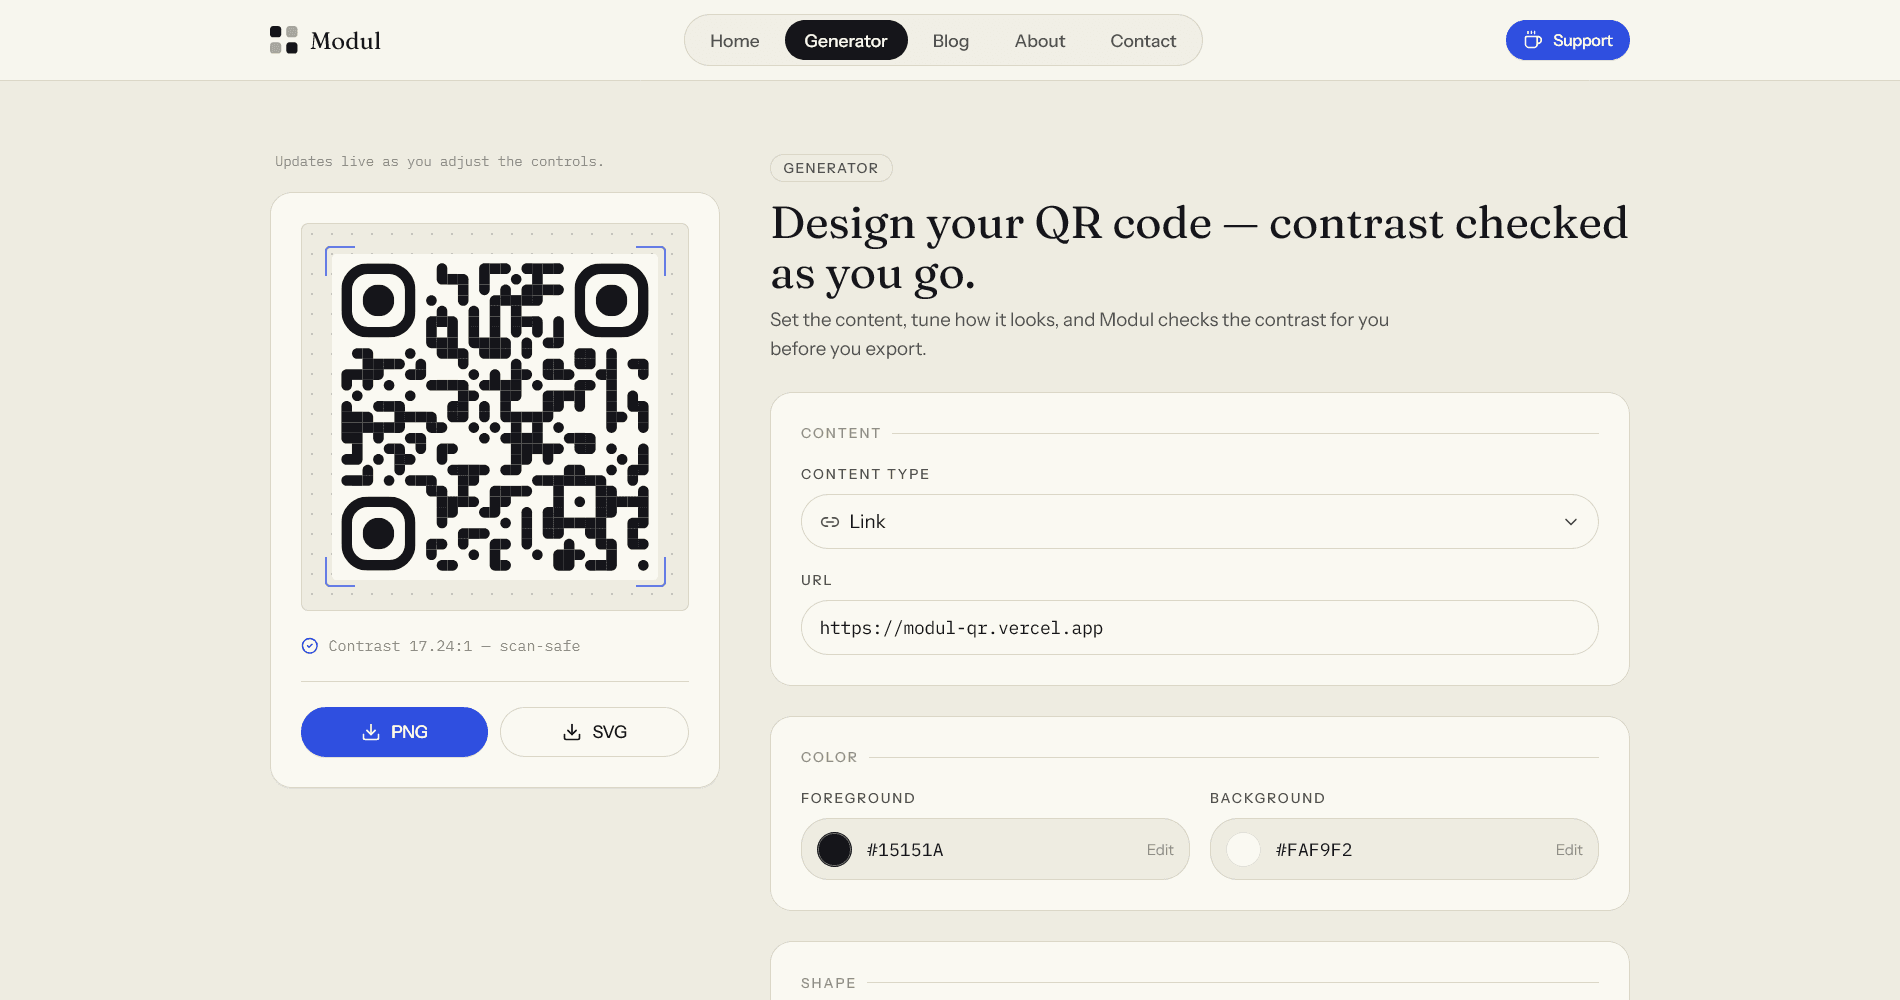
Task: Navigate to the Contact page
Action: tap(1143, 41)
